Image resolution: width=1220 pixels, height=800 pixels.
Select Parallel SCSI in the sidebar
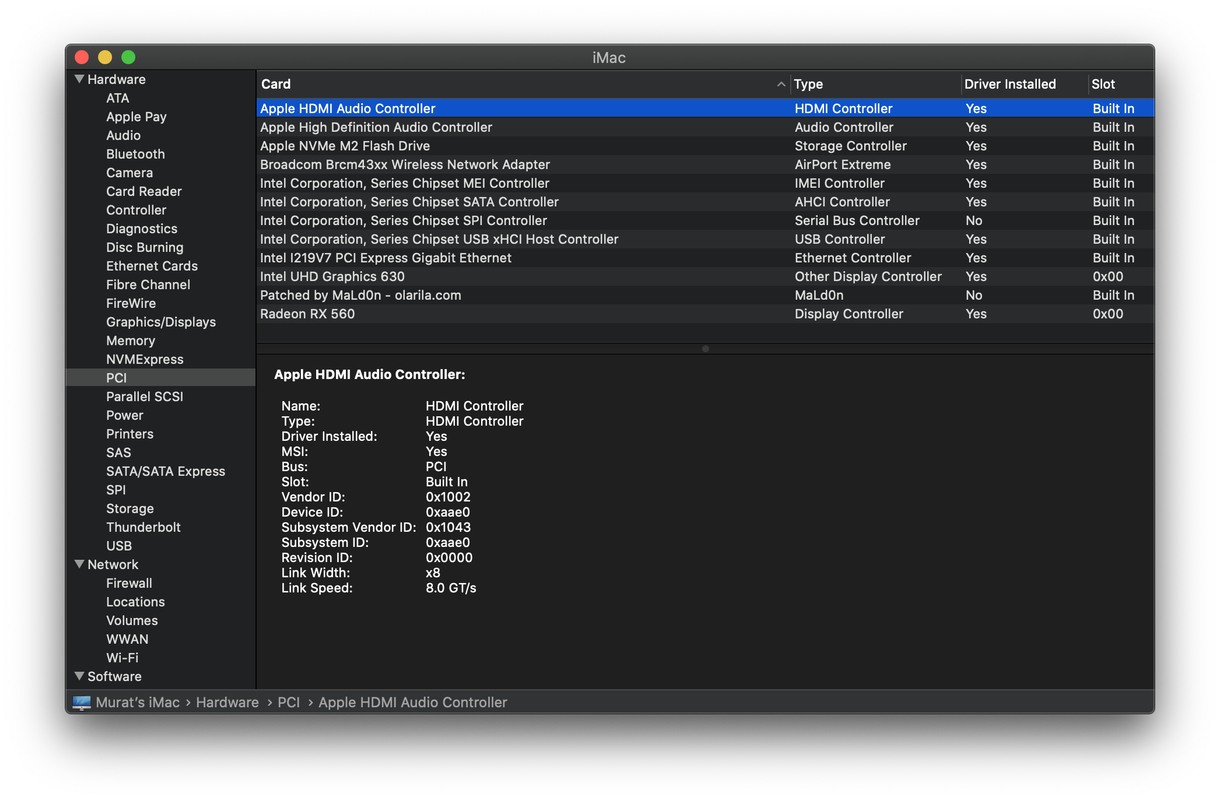pyautogui.click(x=145, y=397)
